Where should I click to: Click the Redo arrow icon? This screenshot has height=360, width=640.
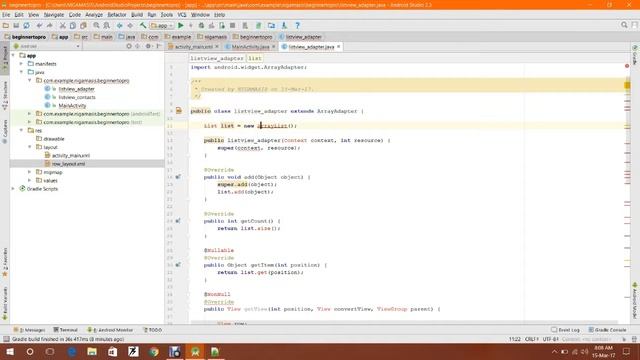coord(50,25)
